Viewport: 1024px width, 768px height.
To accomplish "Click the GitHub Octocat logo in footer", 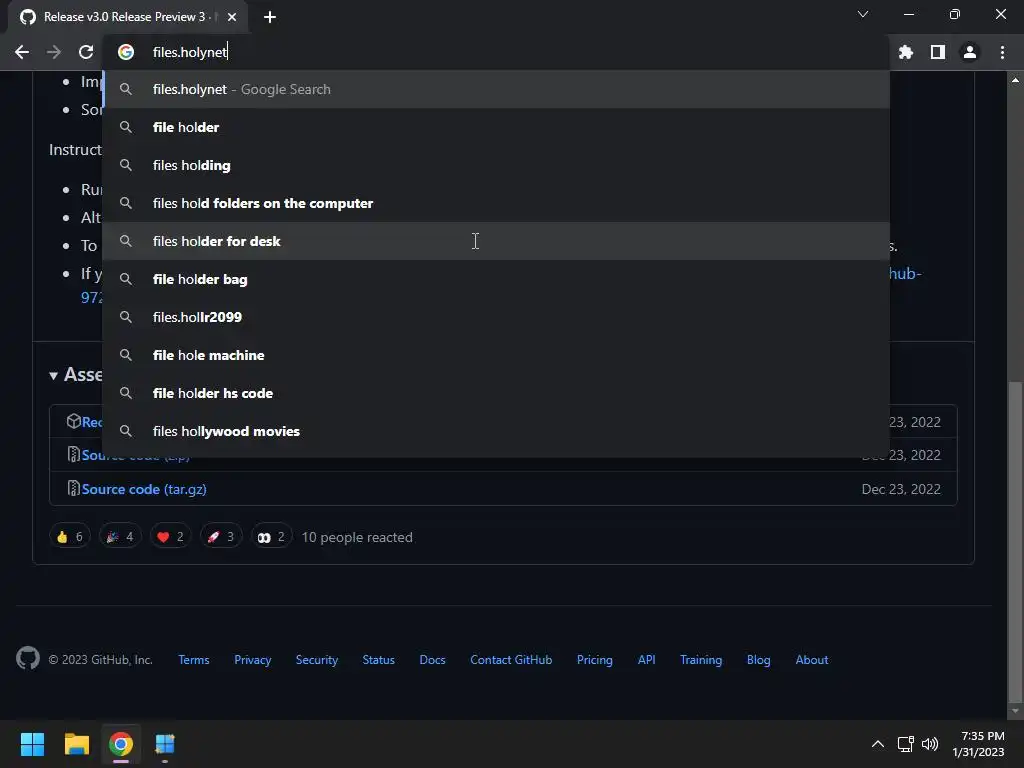I will tap(28, 658).
